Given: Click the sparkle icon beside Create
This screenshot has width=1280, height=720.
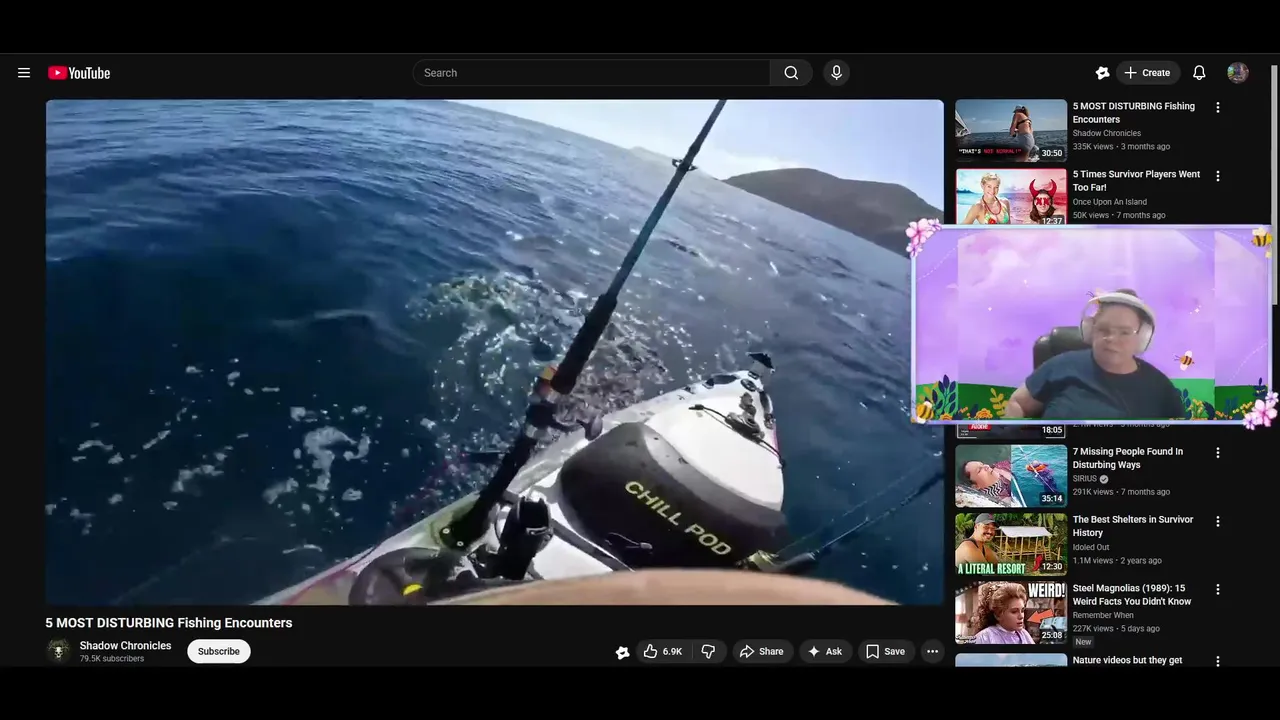Looking at the screenshot, I should pos(1102,73).
